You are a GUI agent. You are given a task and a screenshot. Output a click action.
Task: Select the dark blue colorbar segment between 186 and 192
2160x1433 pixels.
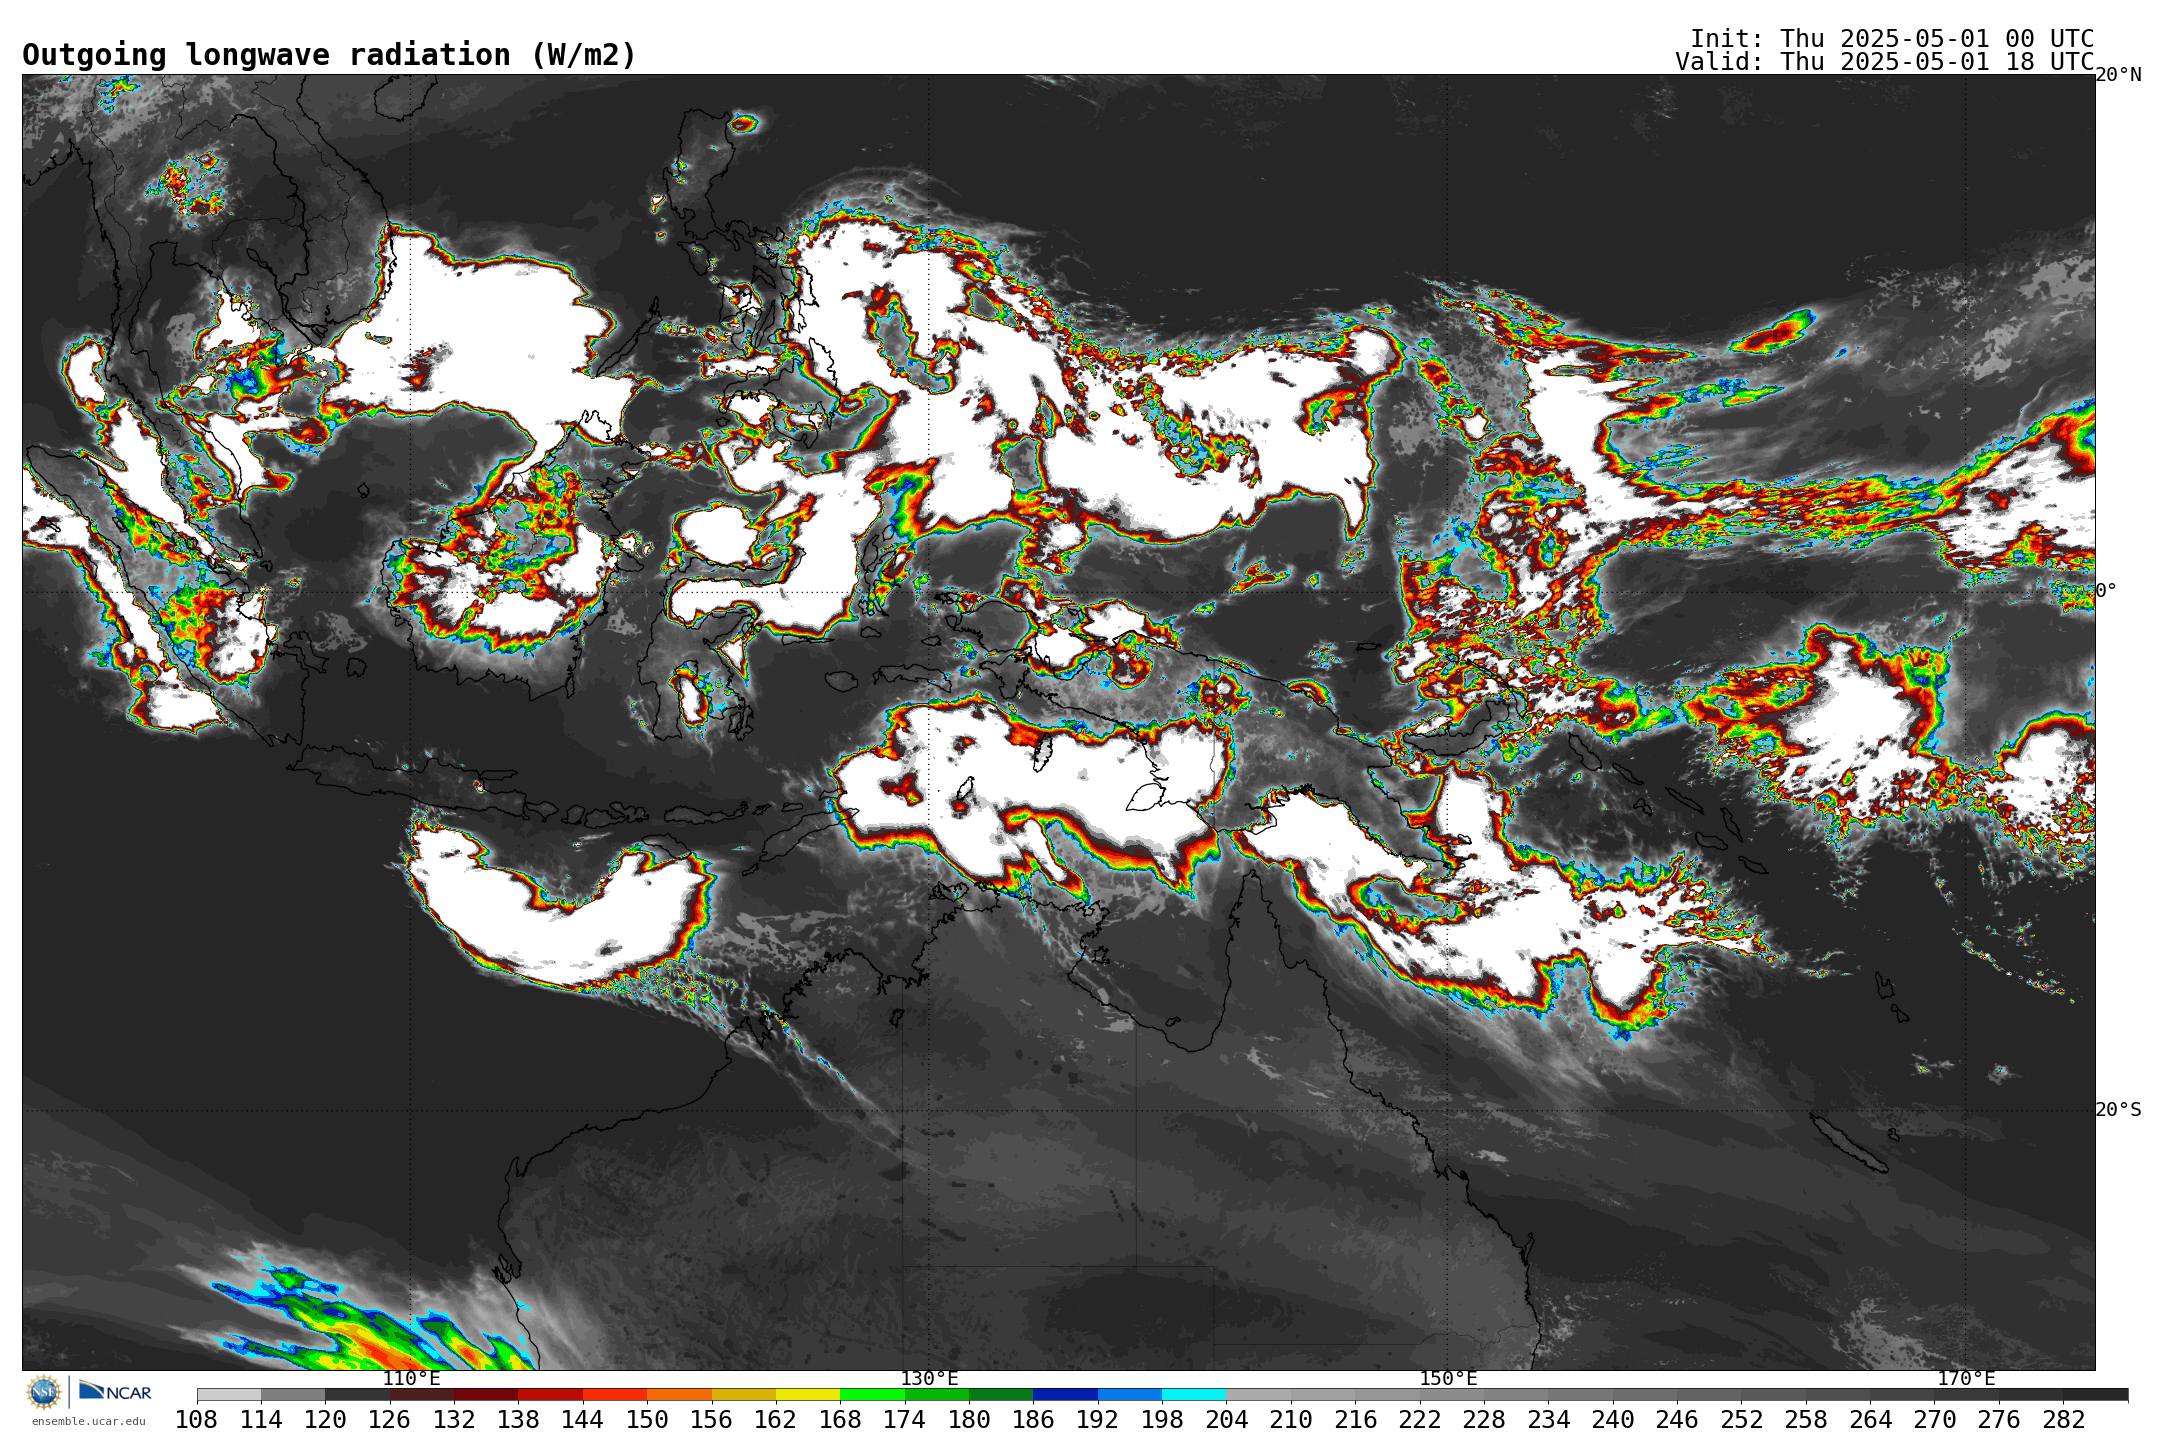(x=1065, y=1394)
